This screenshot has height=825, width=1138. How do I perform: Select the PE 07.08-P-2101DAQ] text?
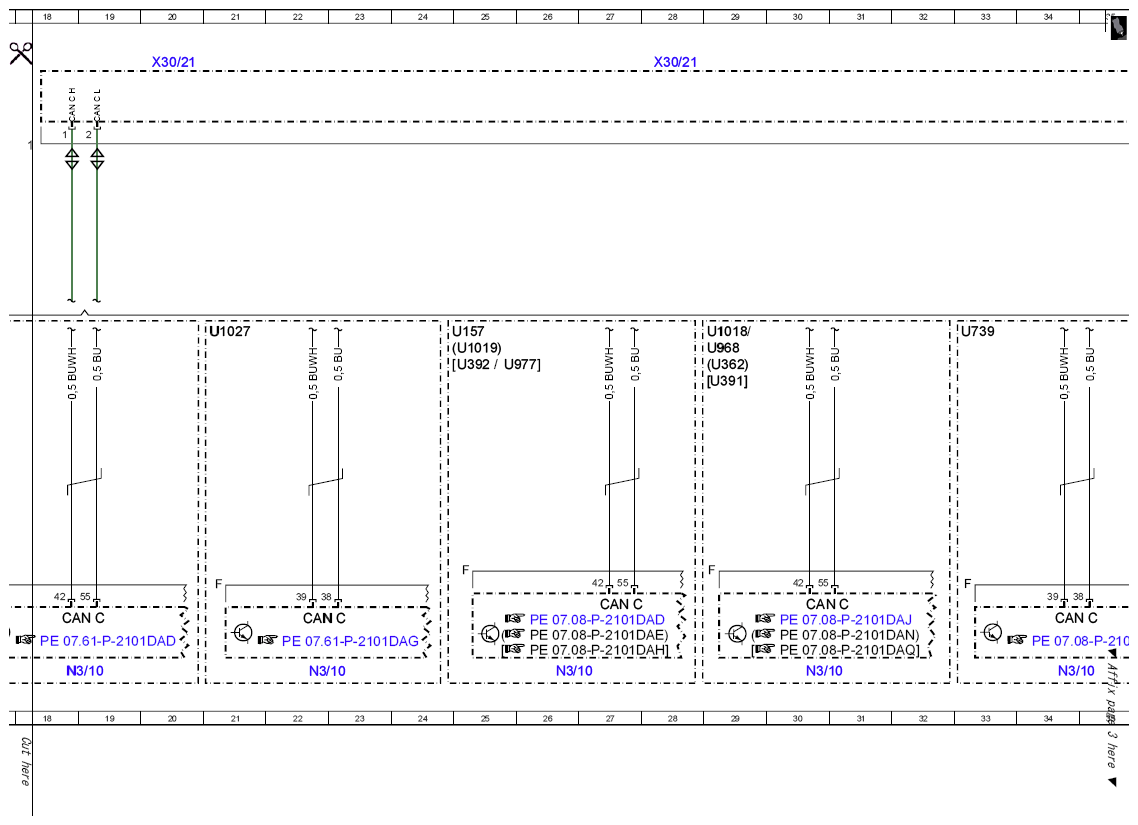coord(849,650)
